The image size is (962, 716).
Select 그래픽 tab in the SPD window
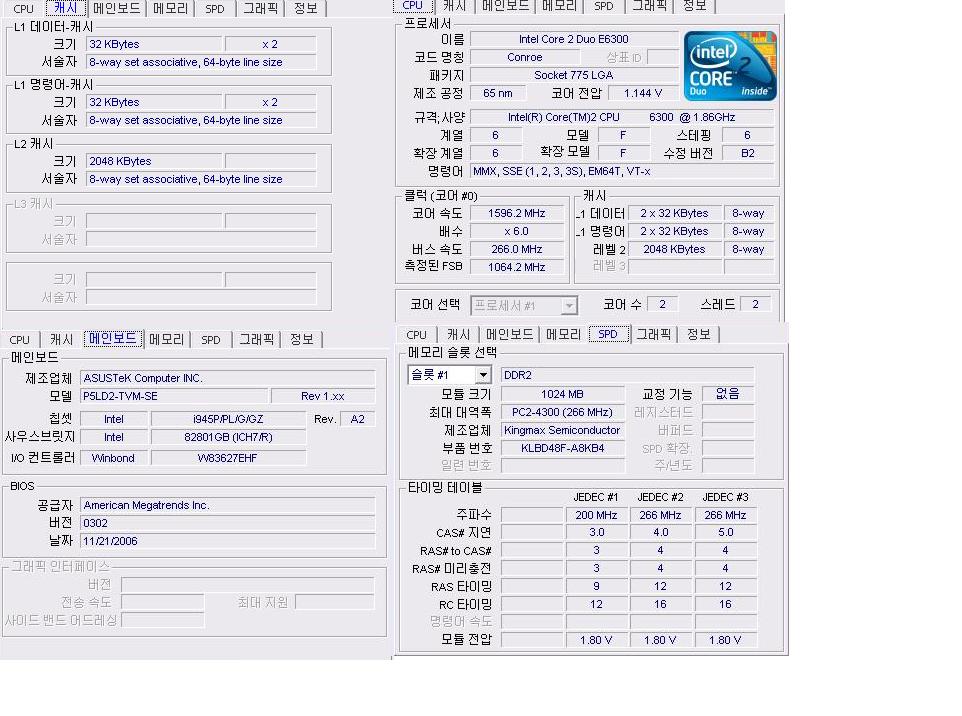[653, 334]
